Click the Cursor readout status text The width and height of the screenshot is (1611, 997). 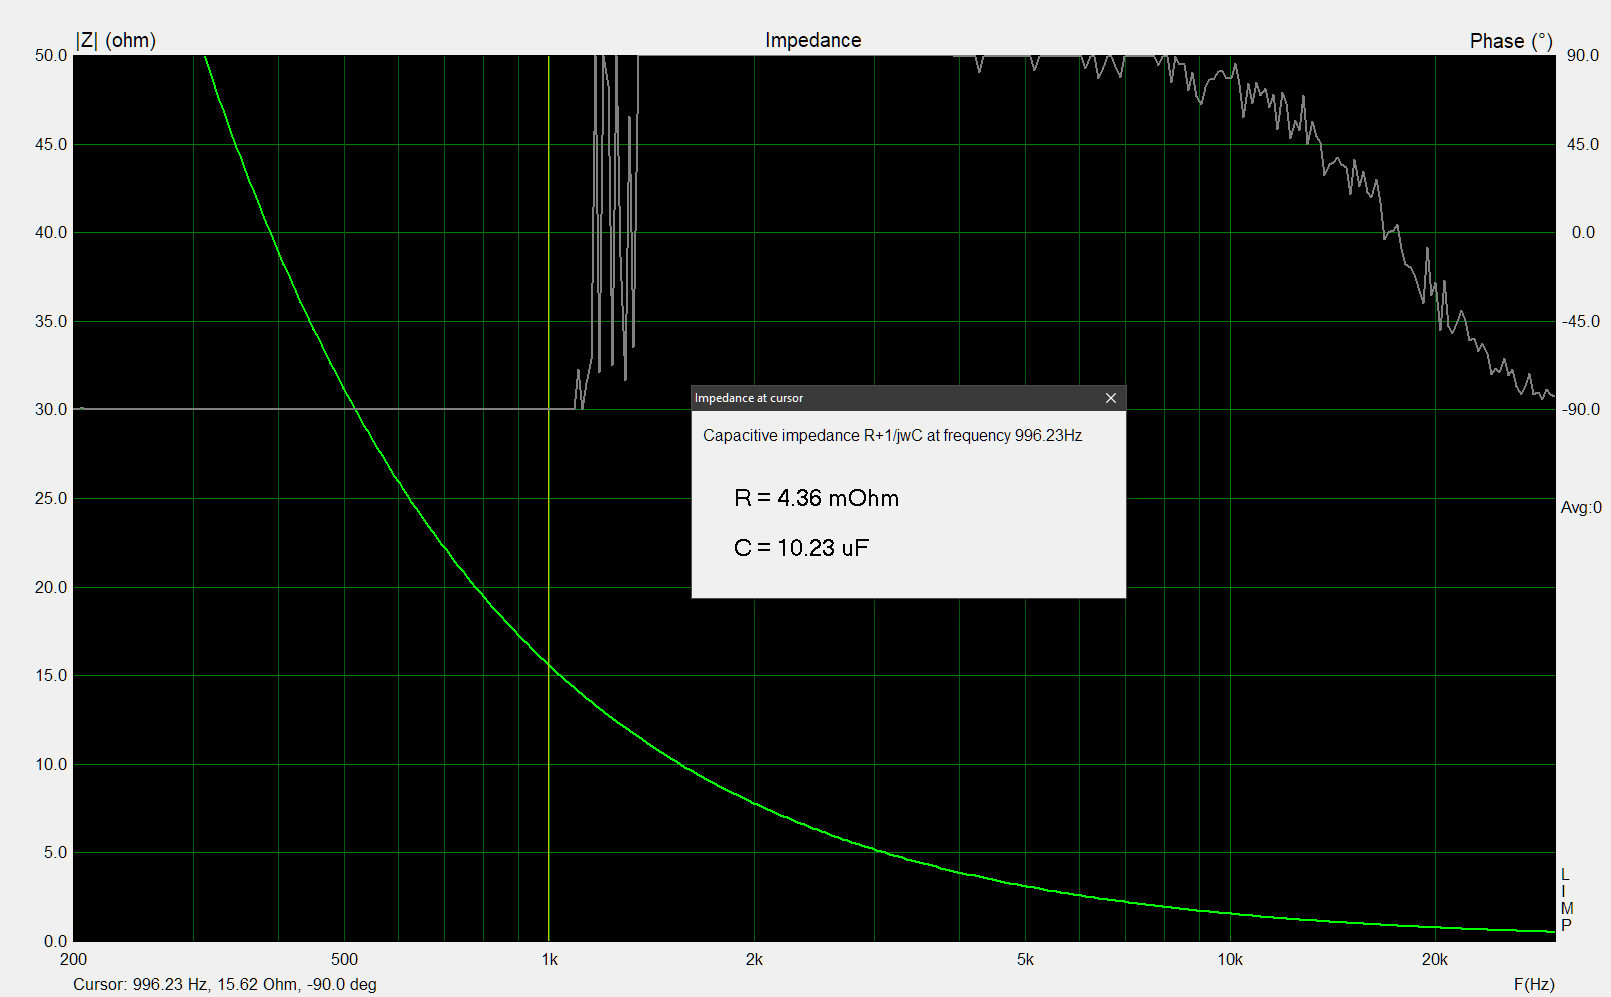tap(225, 984)
